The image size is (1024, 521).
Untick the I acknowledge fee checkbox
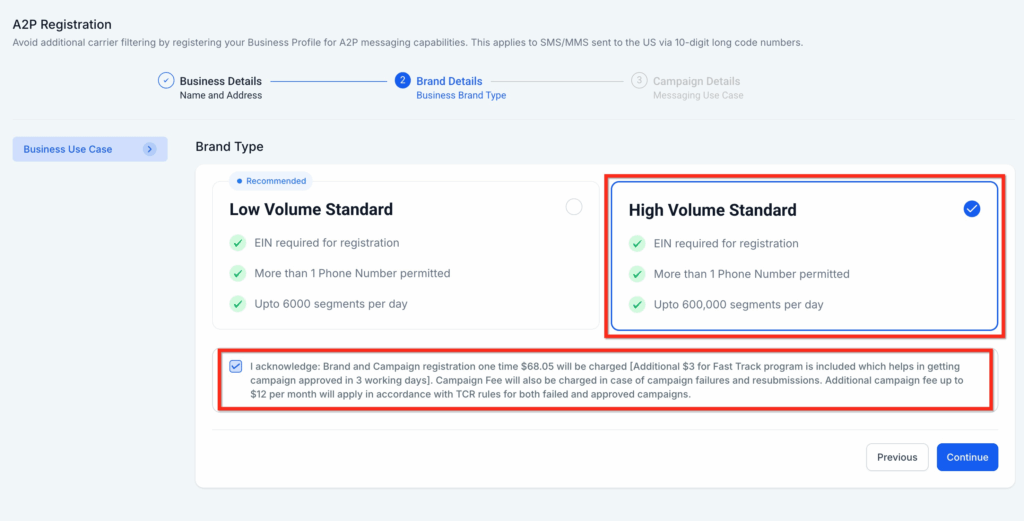(236, 366)
